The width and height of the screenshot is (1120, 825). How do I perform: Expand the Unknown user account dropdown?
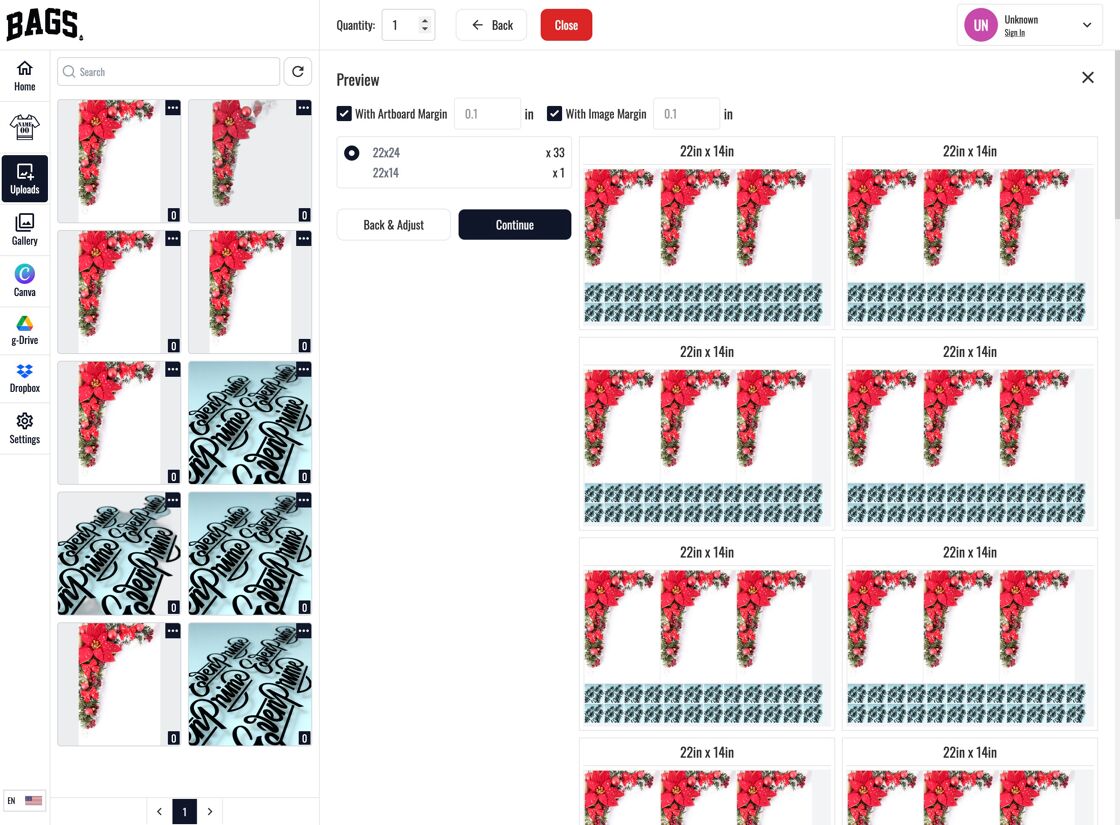tap(1086, 25)
